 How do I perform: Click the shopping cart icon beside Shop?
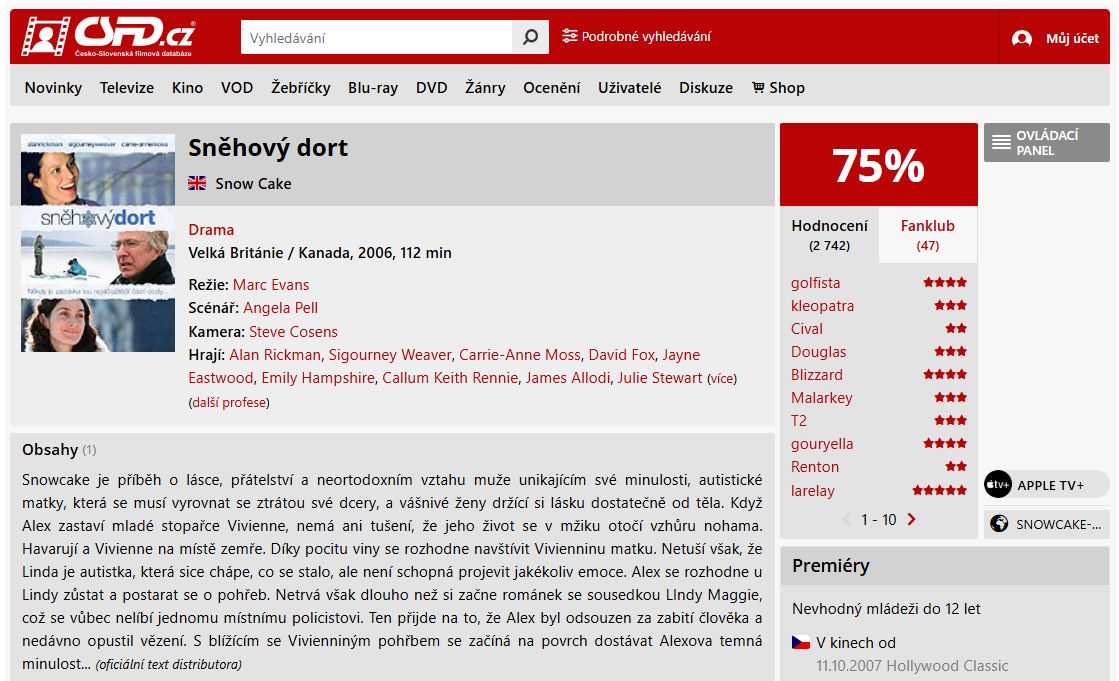[758, 87]
